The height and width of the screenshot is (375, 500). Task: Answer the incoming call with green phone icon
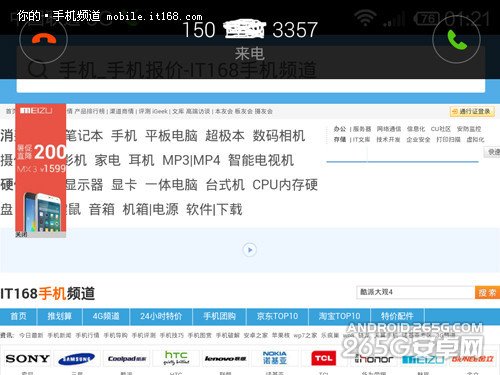pyautogui.click(x=457, y=39)
